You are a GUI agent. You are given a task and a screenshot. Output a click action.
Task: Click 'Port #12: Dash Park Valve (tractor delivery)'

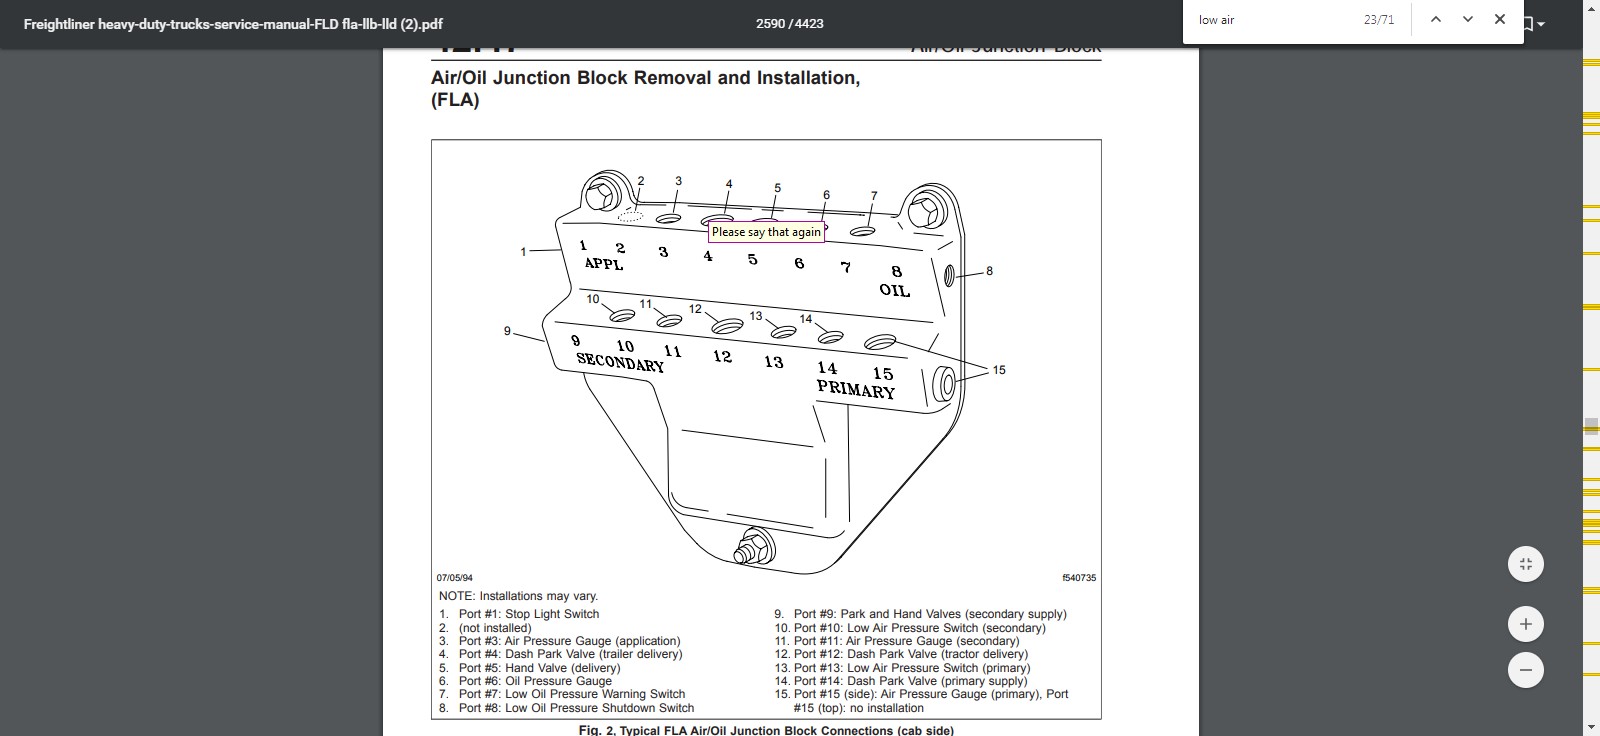tap(910, 654)
